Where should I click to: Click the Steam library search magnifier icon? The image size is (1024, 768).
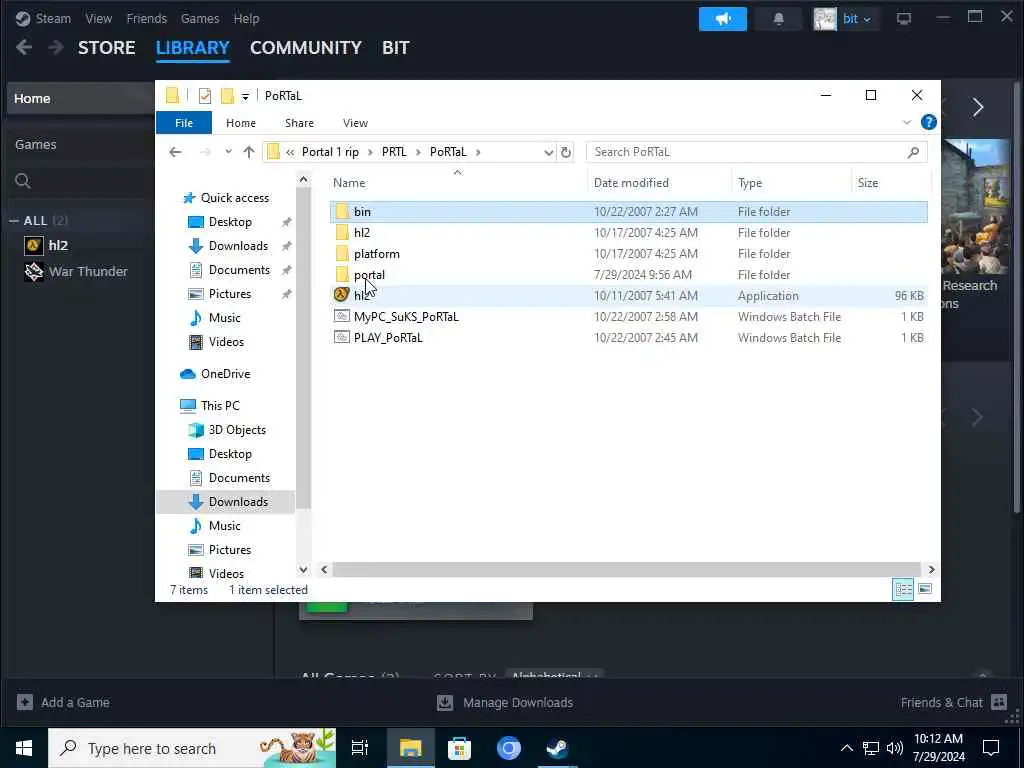pyautogui.click(x=23, y=181)
